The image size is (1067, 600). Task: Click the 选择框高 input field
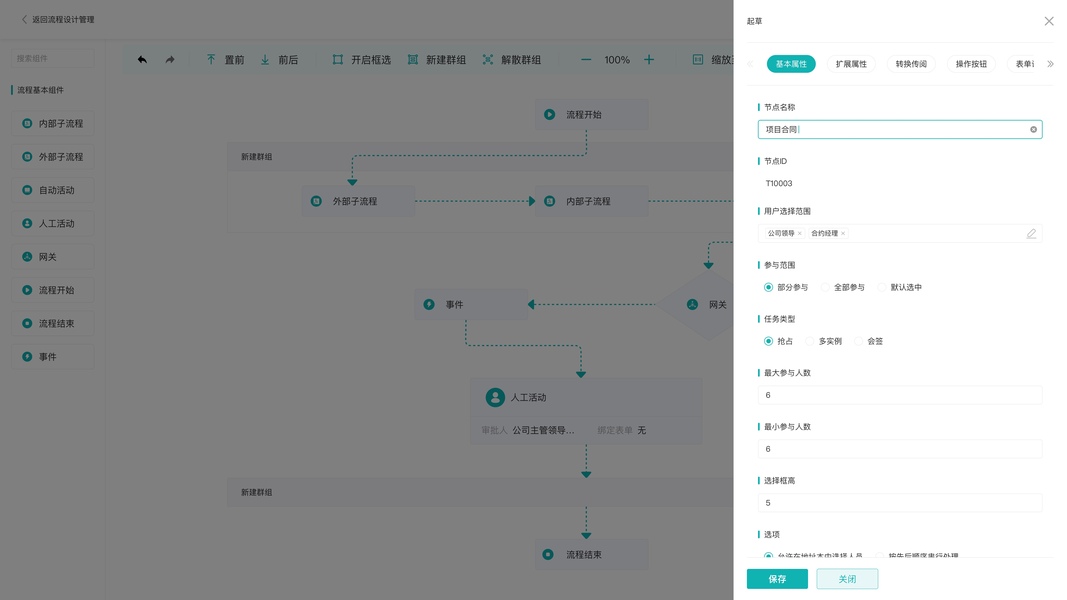coord(900,503)
